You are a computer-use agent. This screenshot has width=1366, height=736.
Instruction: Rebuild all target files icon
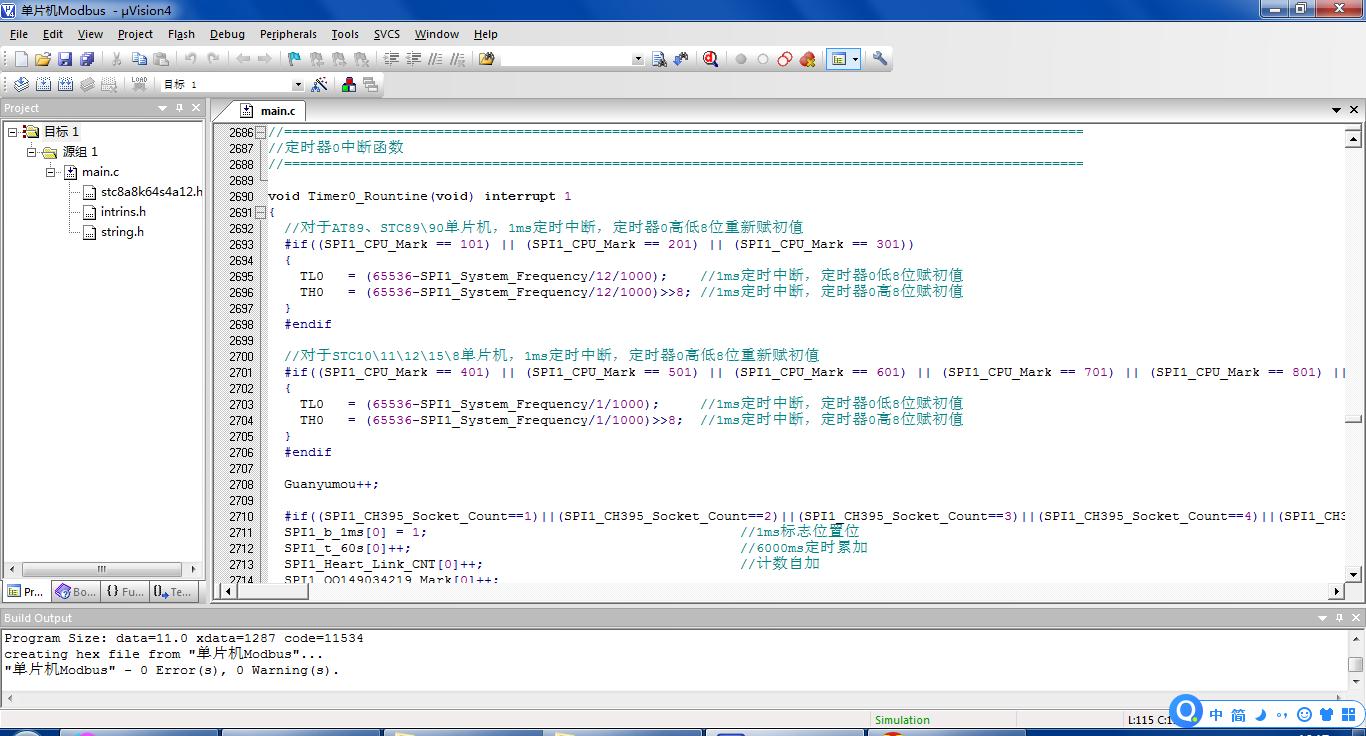pyautogui.click(x=65, y=85)
